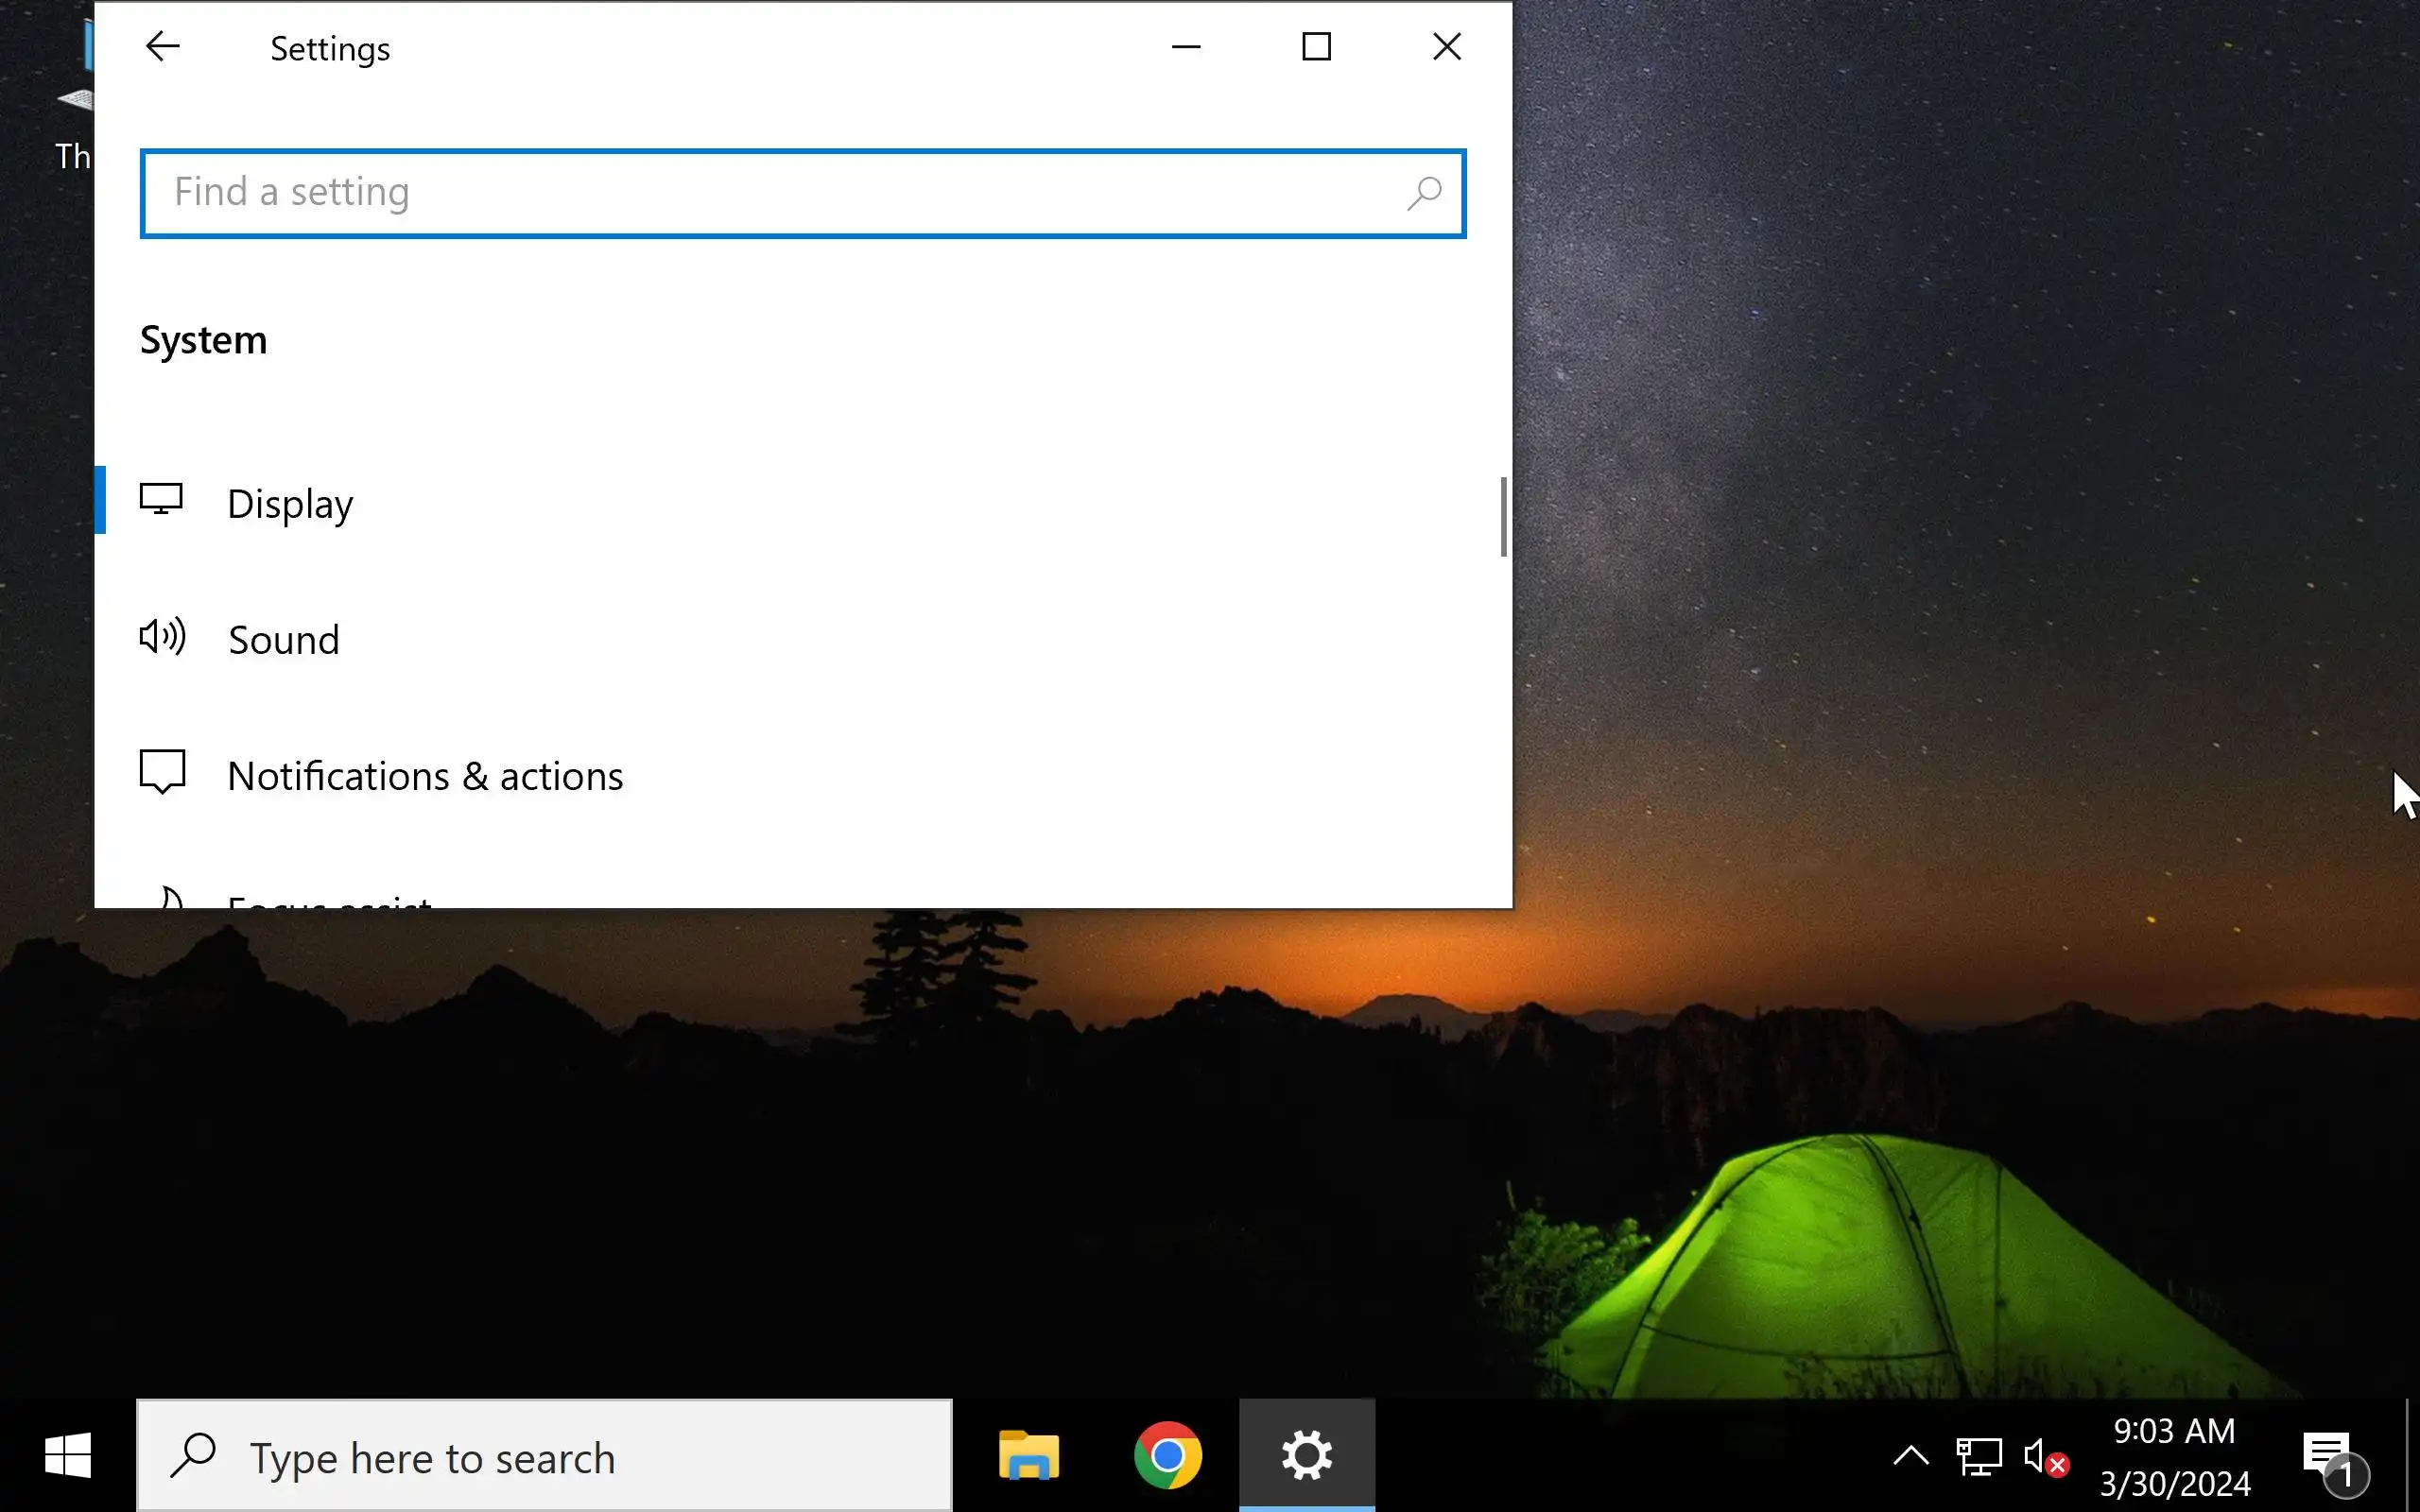Click the Display monitor icon

pyautogui.click(x=161, y=500)
